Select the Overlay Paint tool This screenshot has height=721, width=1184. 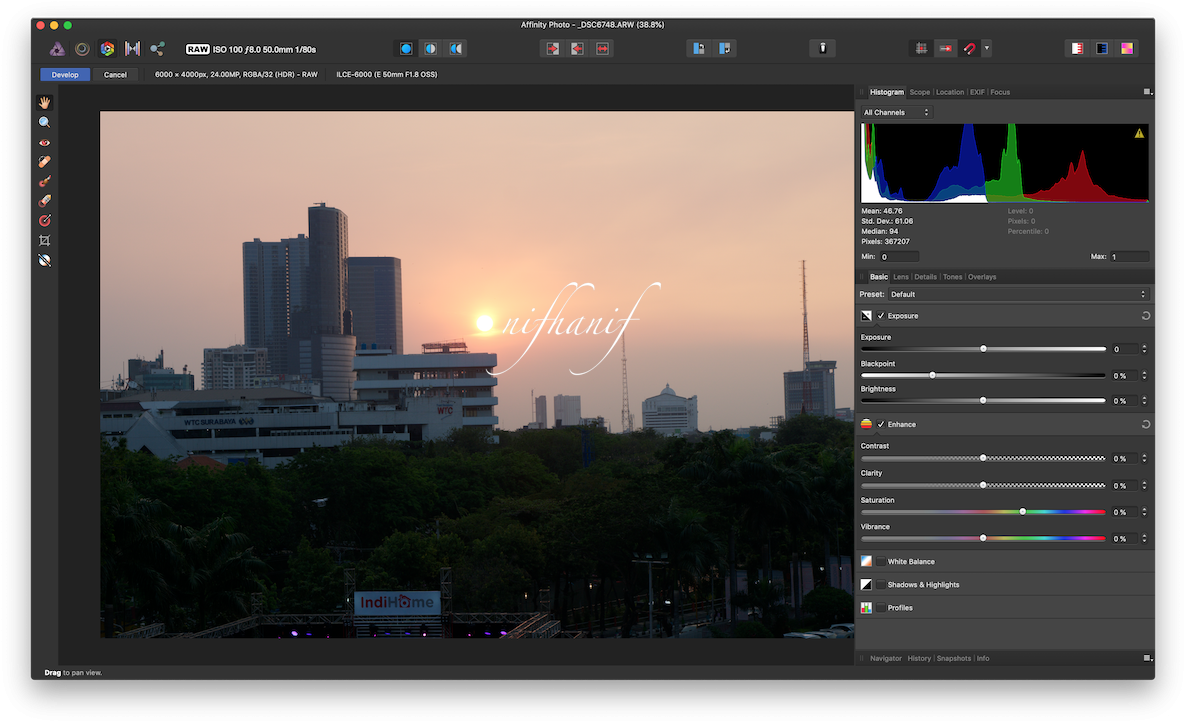(44, 181)
